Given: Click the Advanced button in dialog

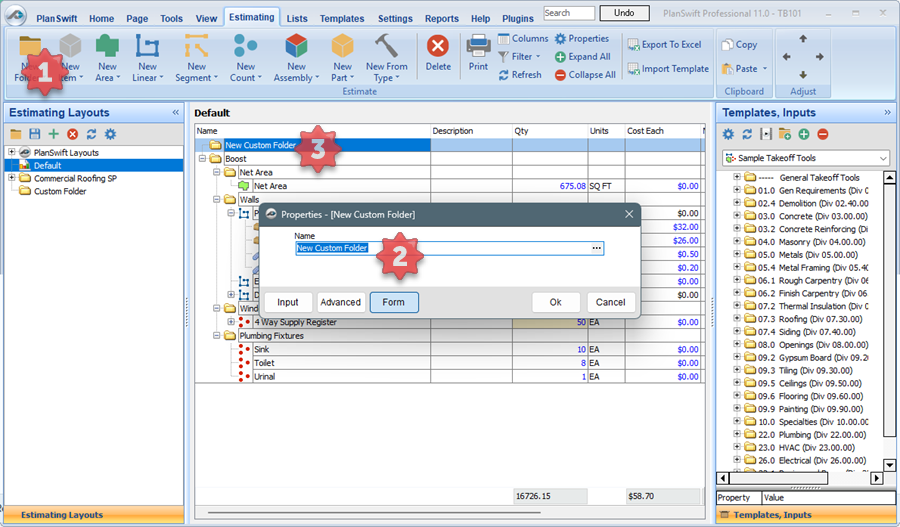Looking at the screenshot, I should tap(340, 302).
